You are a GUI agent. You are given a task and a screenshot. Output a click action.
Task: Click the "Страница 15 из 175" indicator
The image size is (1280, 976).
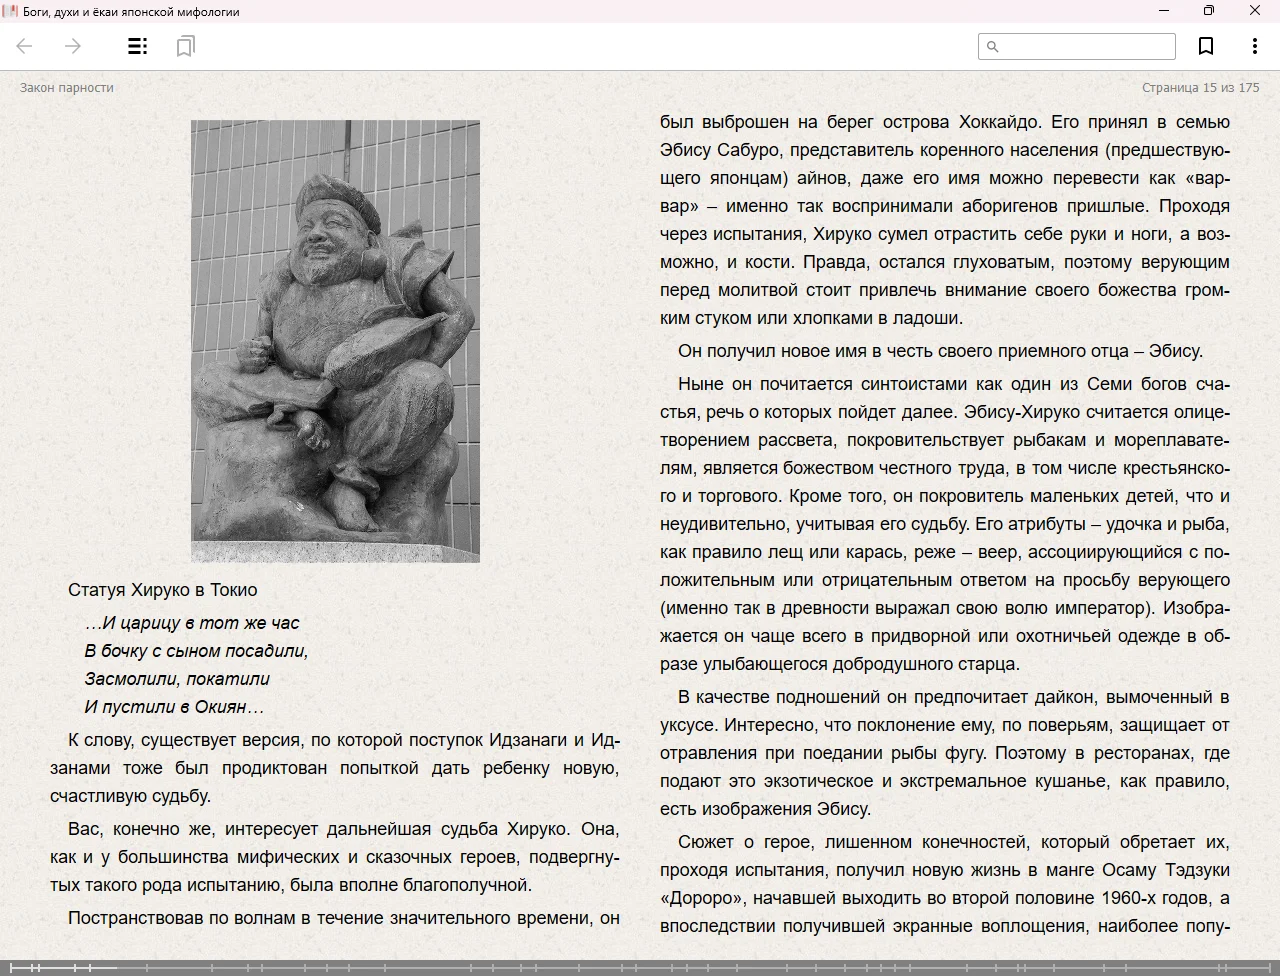(x=1200, y=88)
